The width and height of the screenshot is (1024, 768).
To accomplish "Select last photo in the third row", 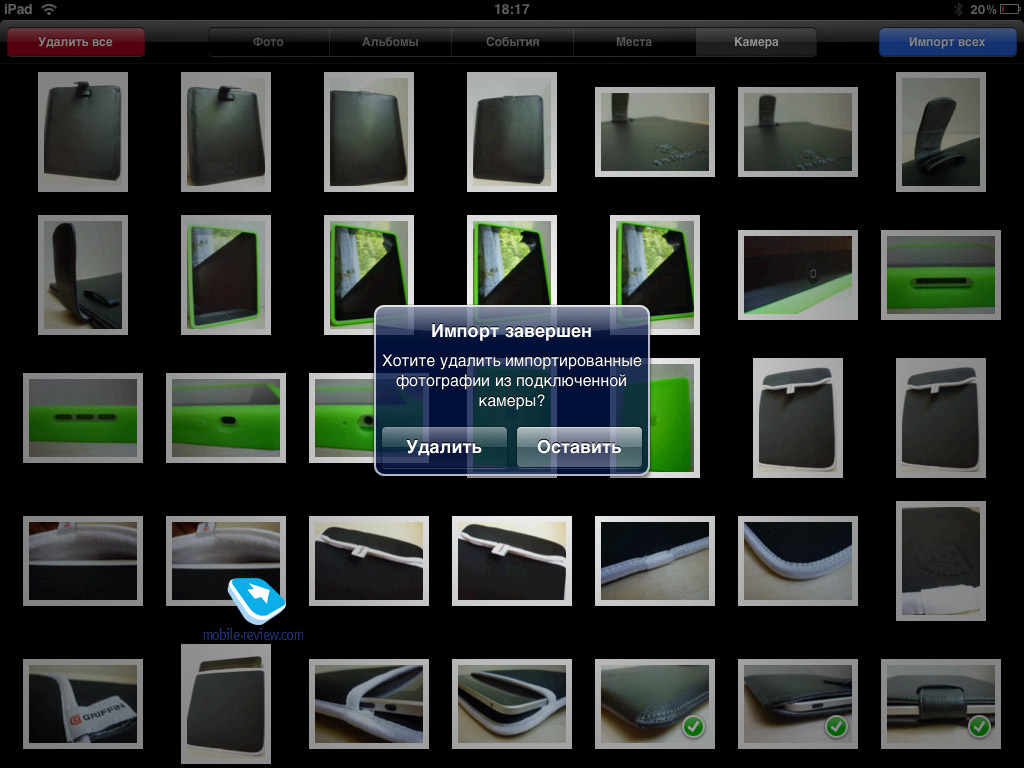I will click(941, 418).
